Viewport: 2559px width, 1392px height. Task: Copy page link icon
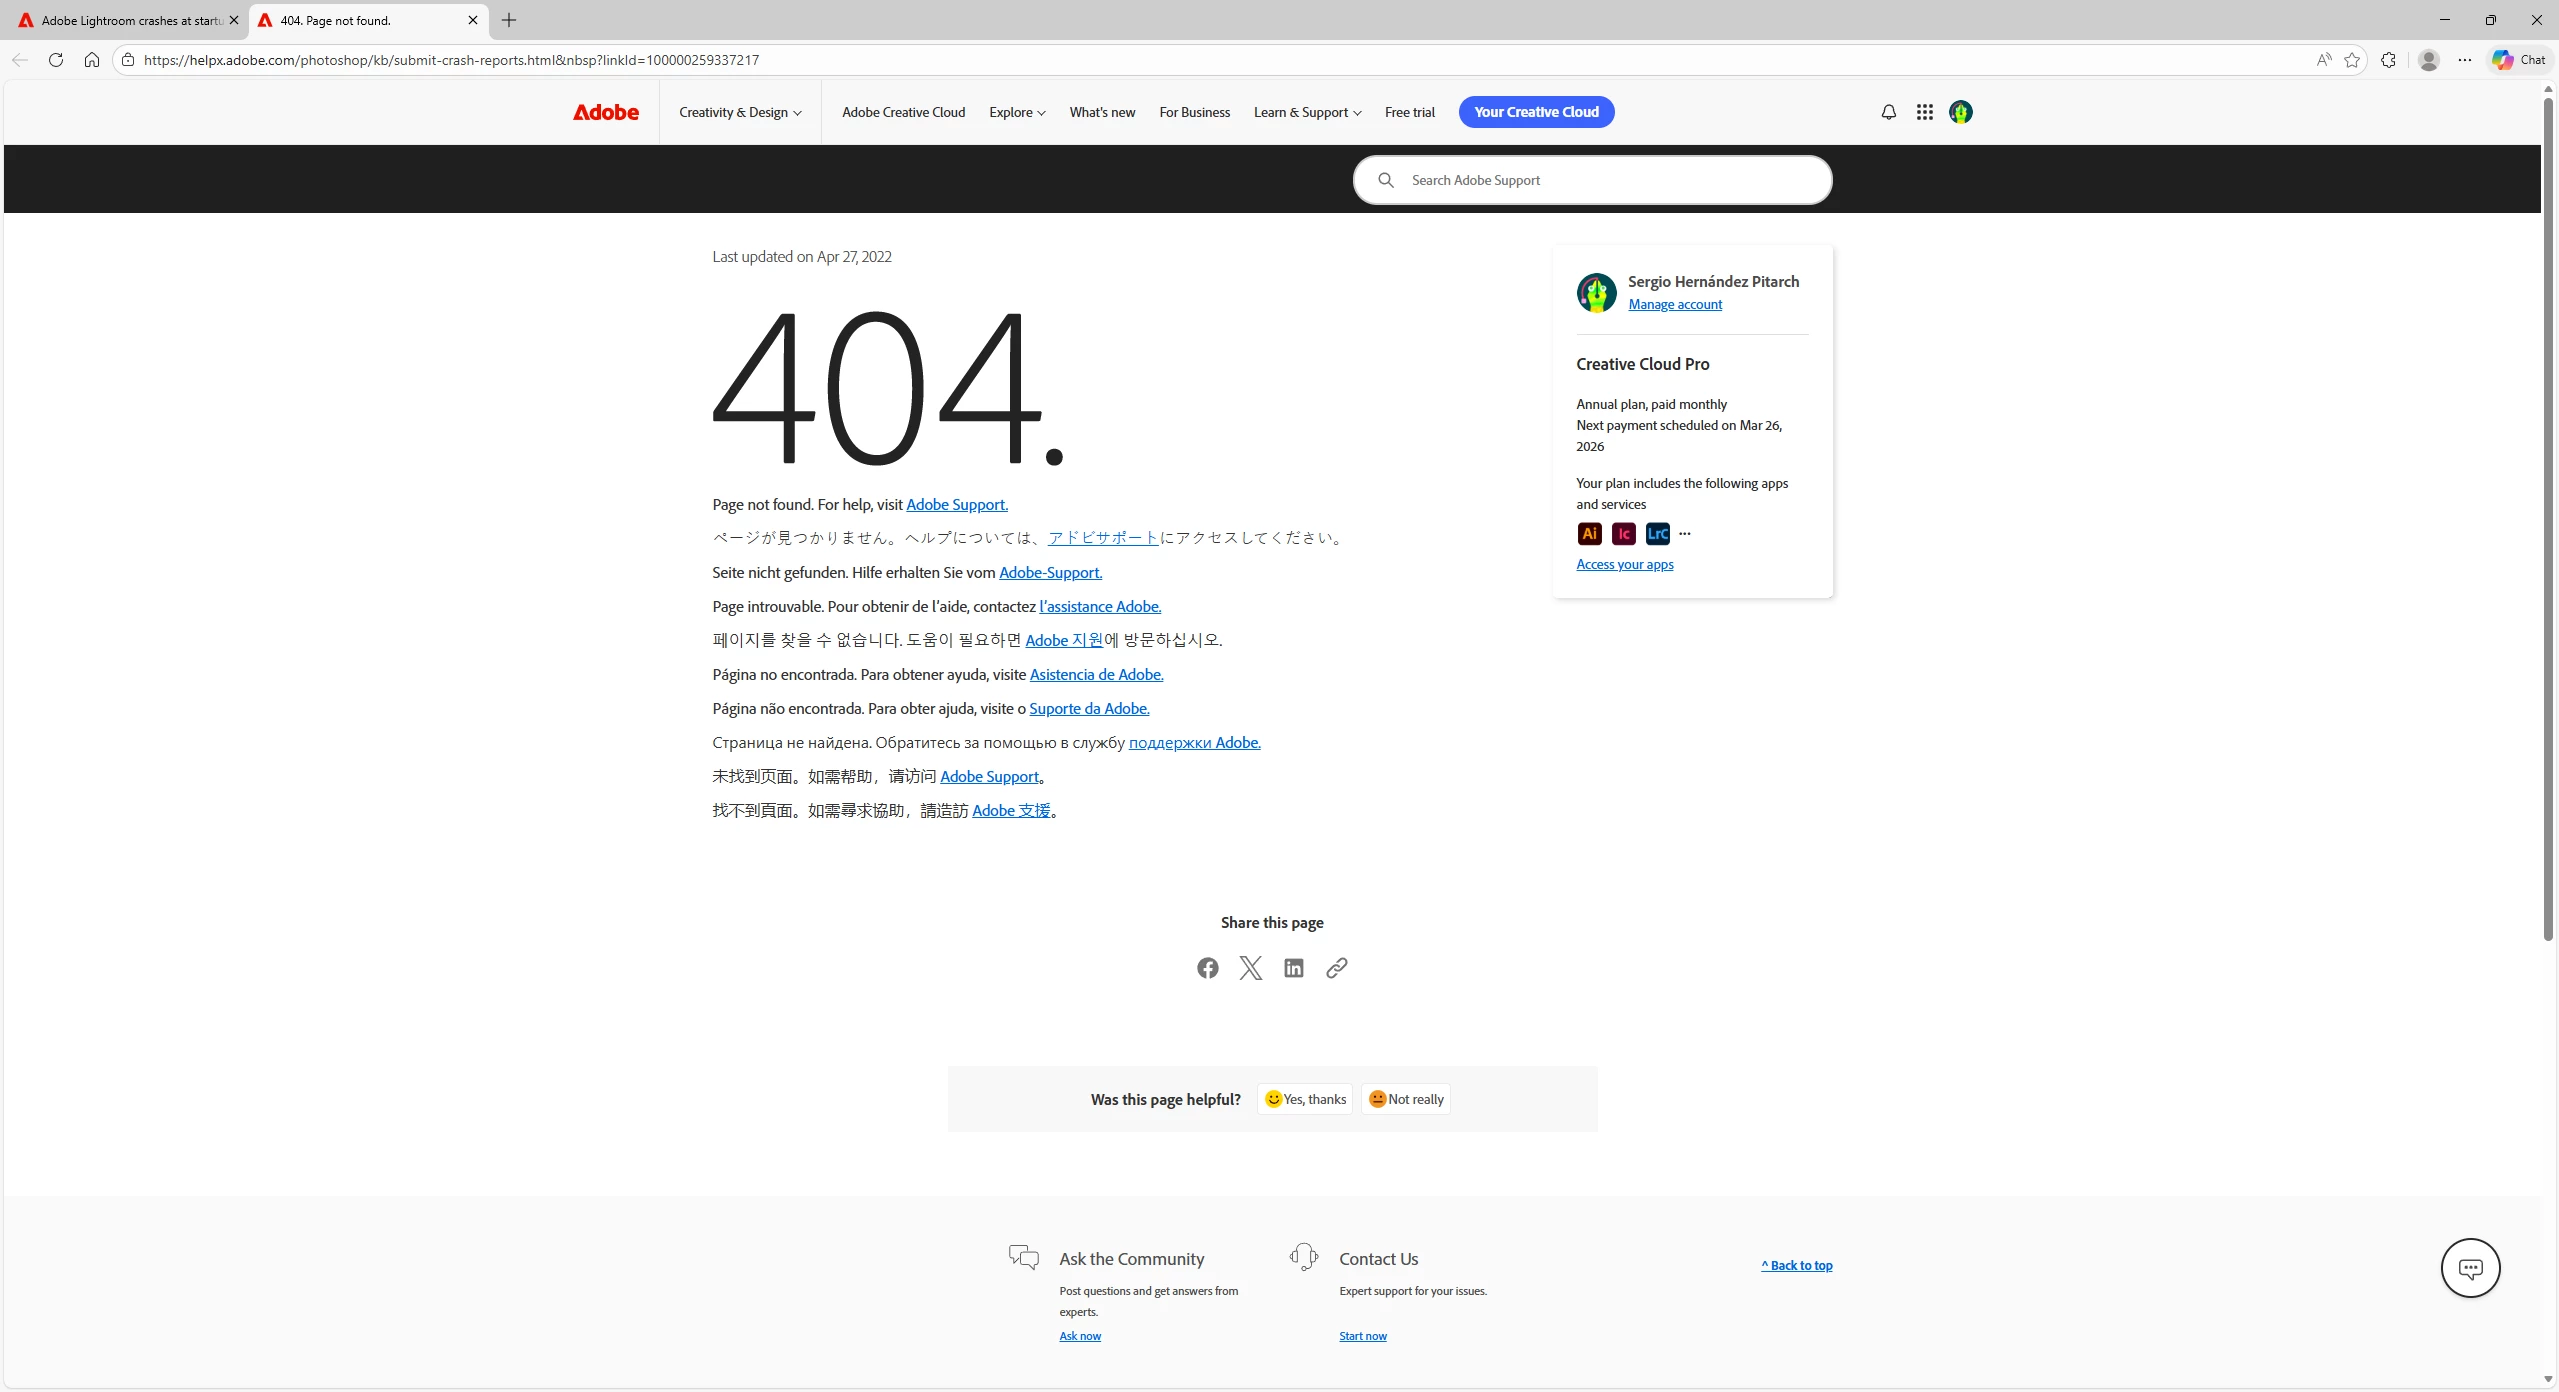click(x=1336, y=968)
